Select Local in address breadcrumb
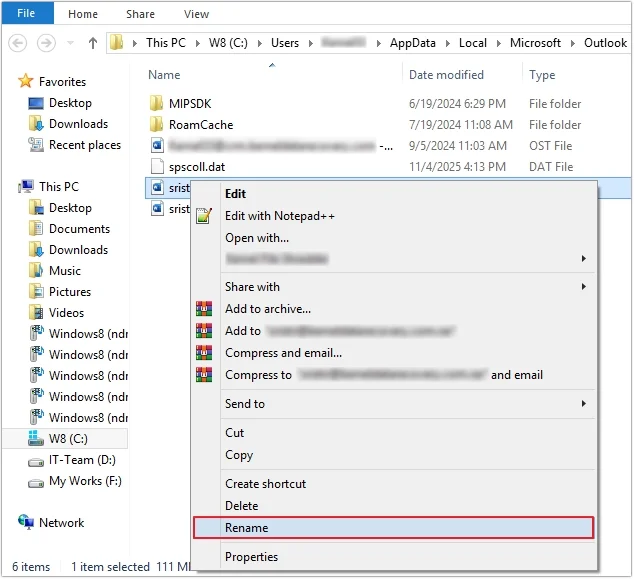The width and height of the screenshot is (634, 579). pos(472,43)
